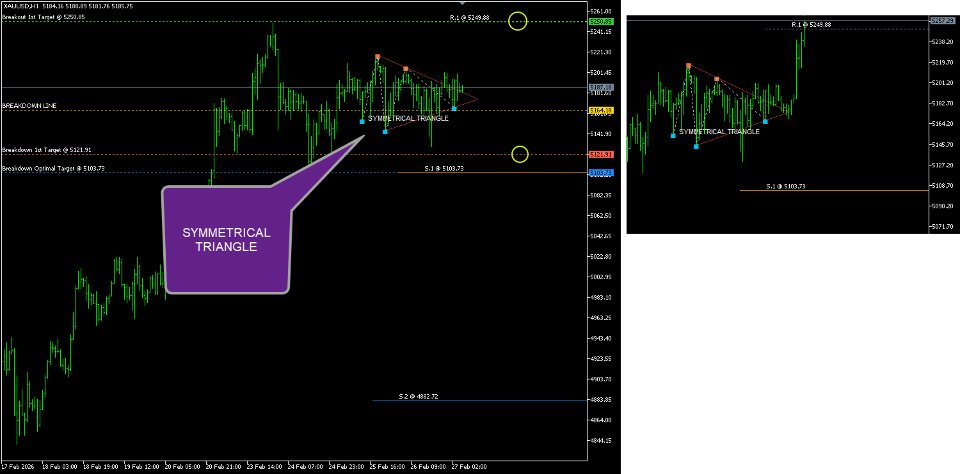The image size is (960, 474).
Task: Click the '23 Feb 14:00' time axis label
Action: tap(263, 467)
